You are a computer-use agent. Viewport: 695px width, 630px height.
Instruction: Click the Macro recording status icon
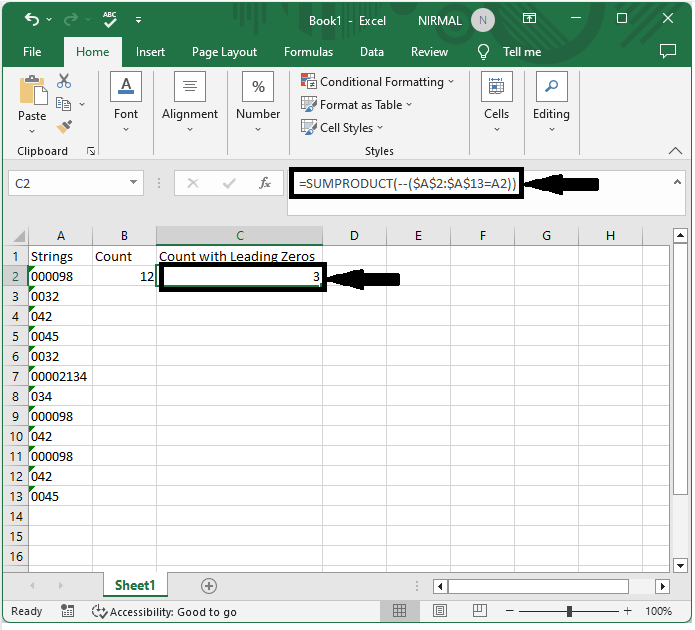[67, 611]
